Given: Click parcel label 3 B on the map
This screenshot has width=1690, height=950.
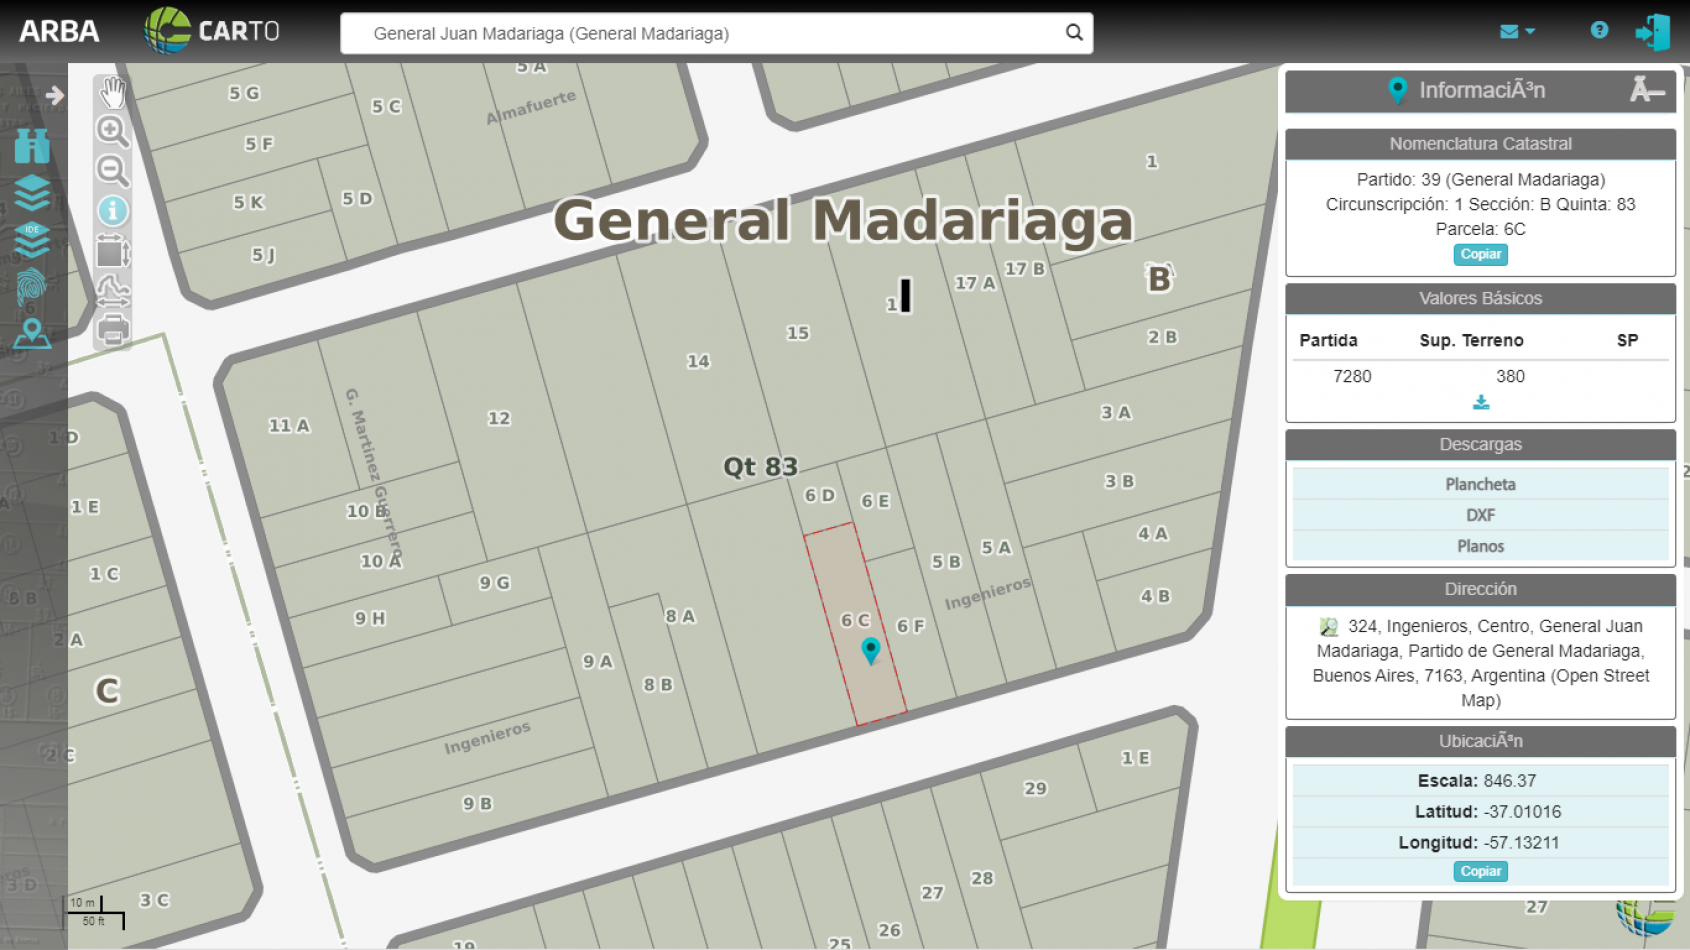Looking at the screenshot, I should pyautogui.click(x=1119, y=482).
